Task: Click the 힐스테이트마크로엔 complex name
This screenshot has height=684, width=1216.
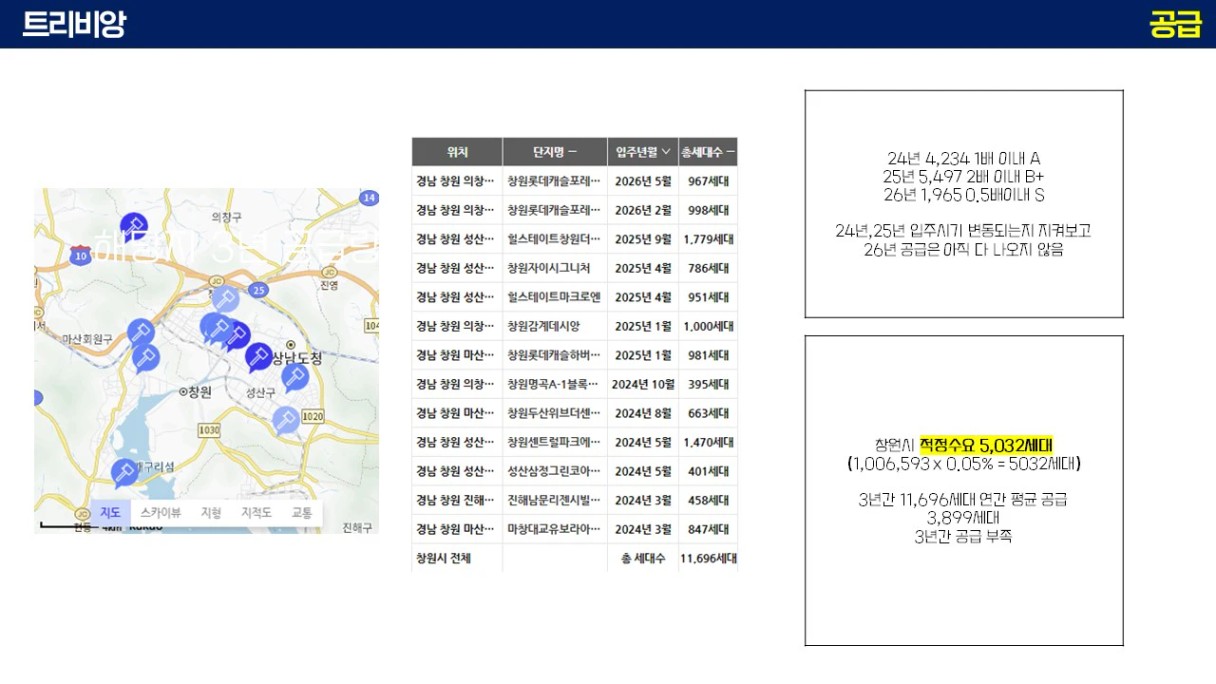Action: coord(554,297)
